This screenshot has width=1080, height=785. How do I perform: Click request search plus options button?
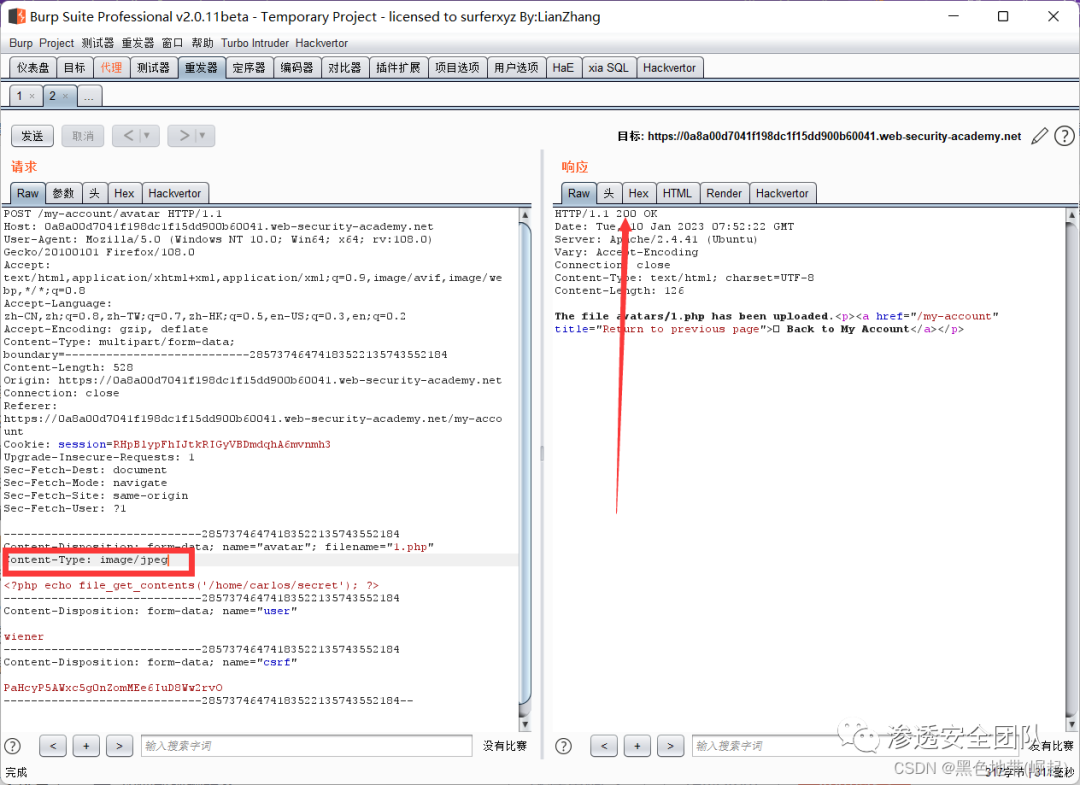[86, 746]
